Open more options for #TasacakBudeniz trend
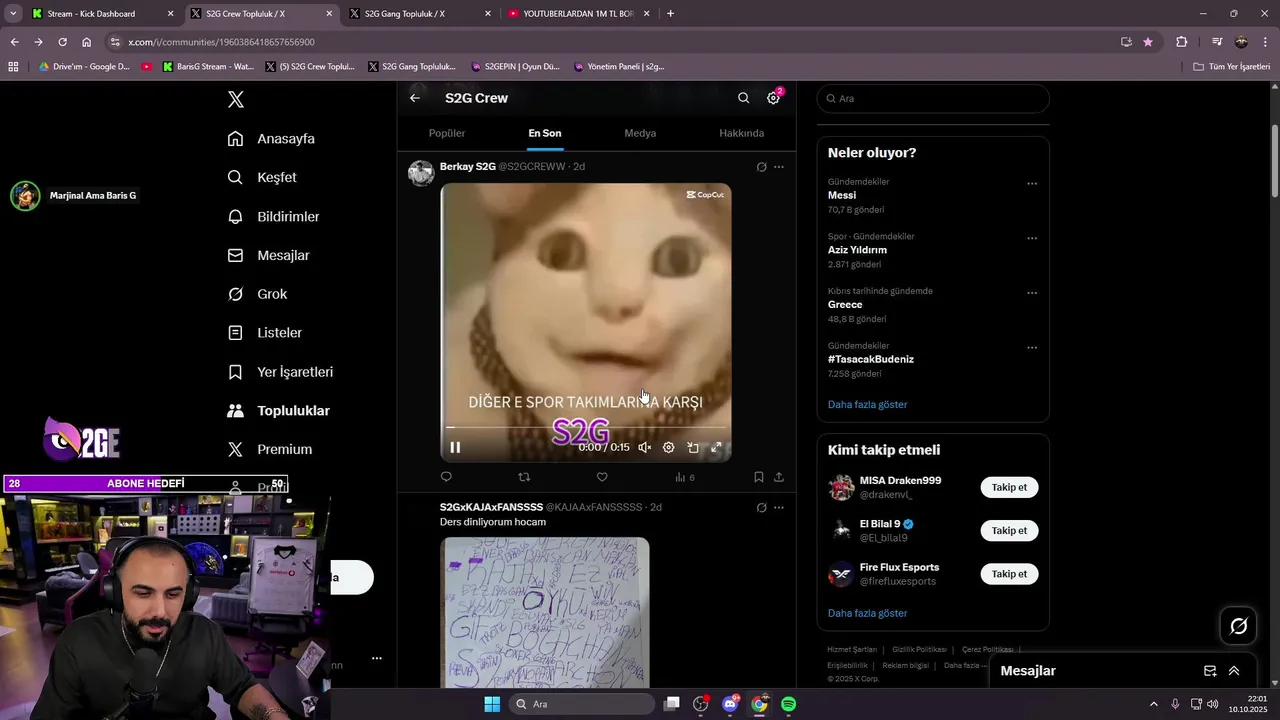 1032,348
